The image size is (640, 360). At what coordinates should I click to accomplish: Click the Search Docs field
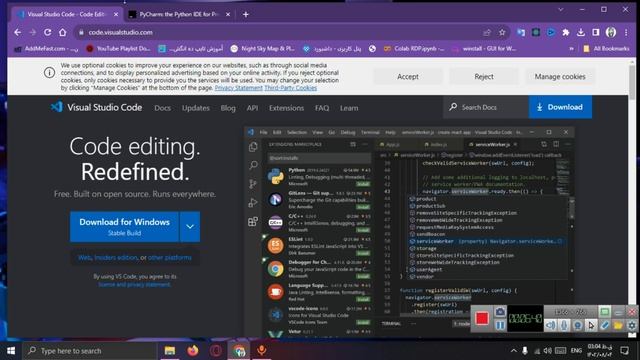pyautogui.click(x=486, y=107)
